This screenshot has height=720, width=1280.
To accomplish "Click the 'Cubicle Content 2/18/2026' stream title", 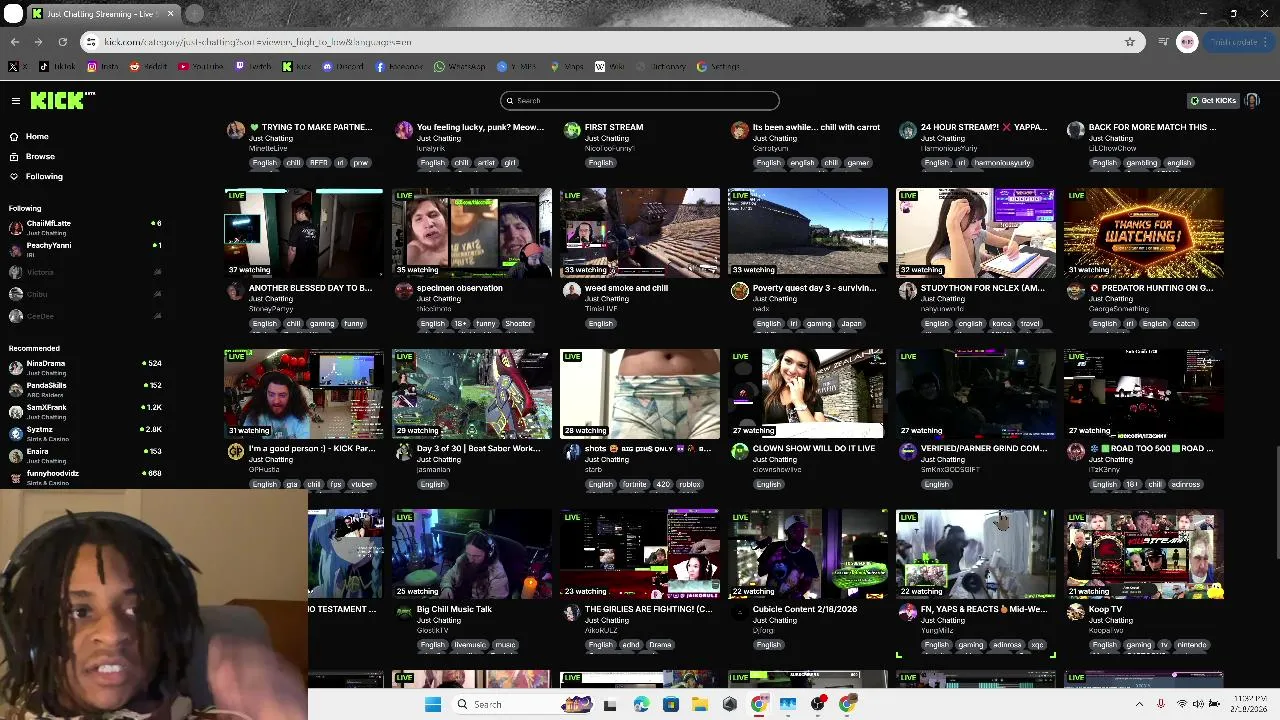I will click(x=804, y=609).
